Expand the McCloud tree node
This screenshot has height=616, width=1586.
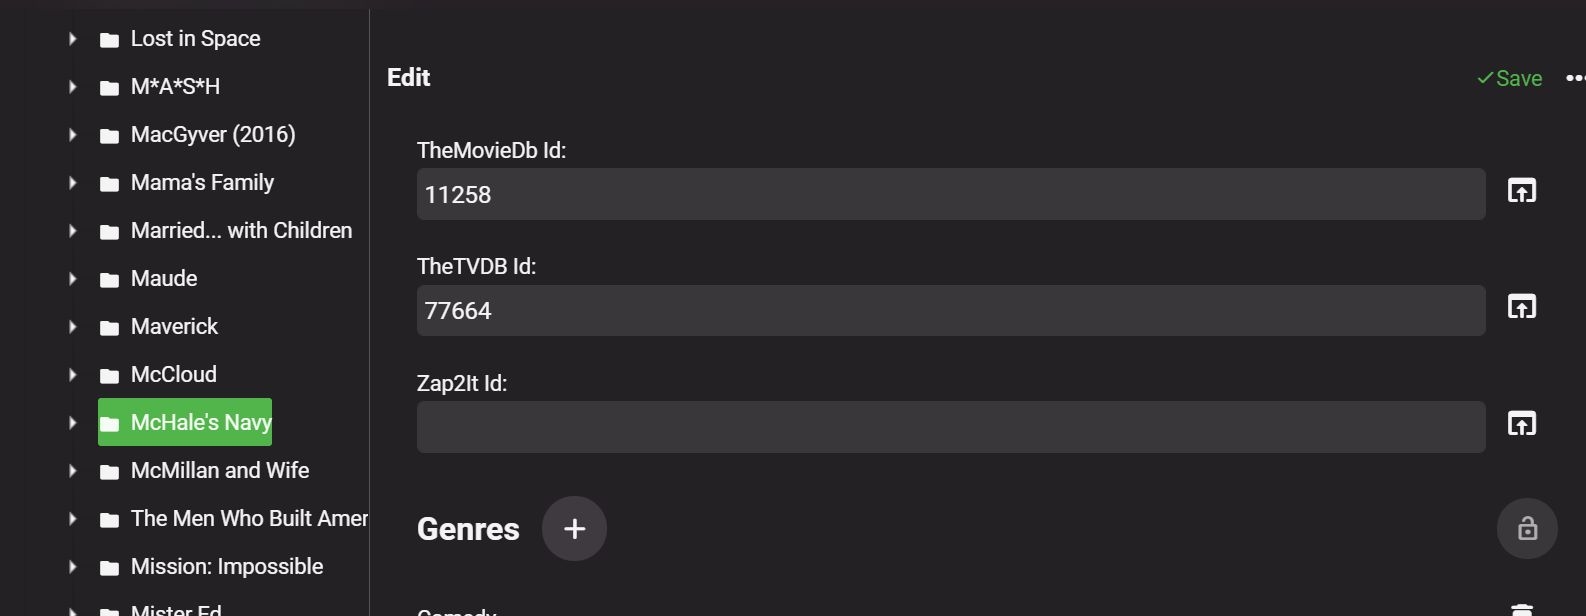click(73, 375)
